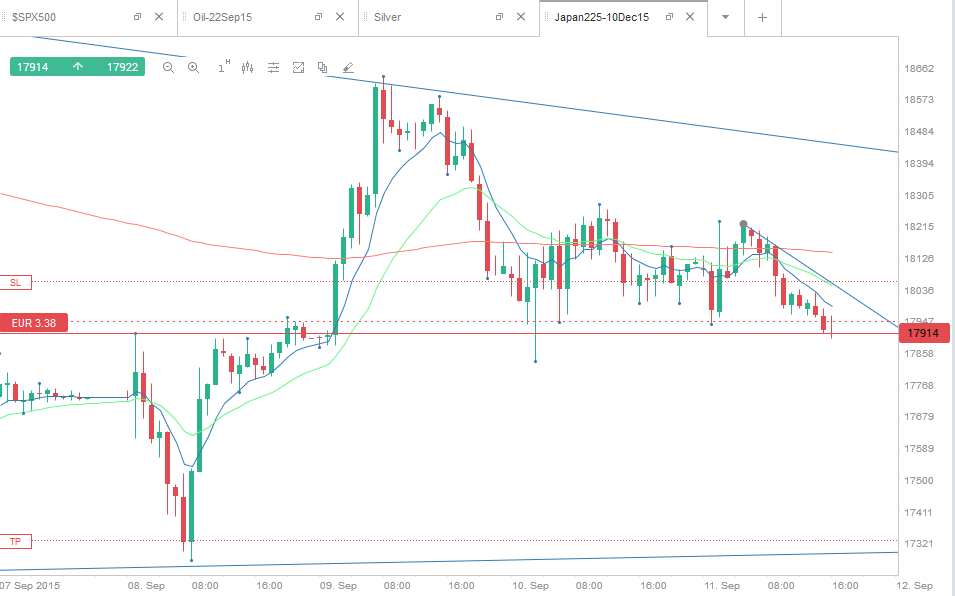Click the 18662 price axis label
Screen dimensions: 955x596
point(918,68)
